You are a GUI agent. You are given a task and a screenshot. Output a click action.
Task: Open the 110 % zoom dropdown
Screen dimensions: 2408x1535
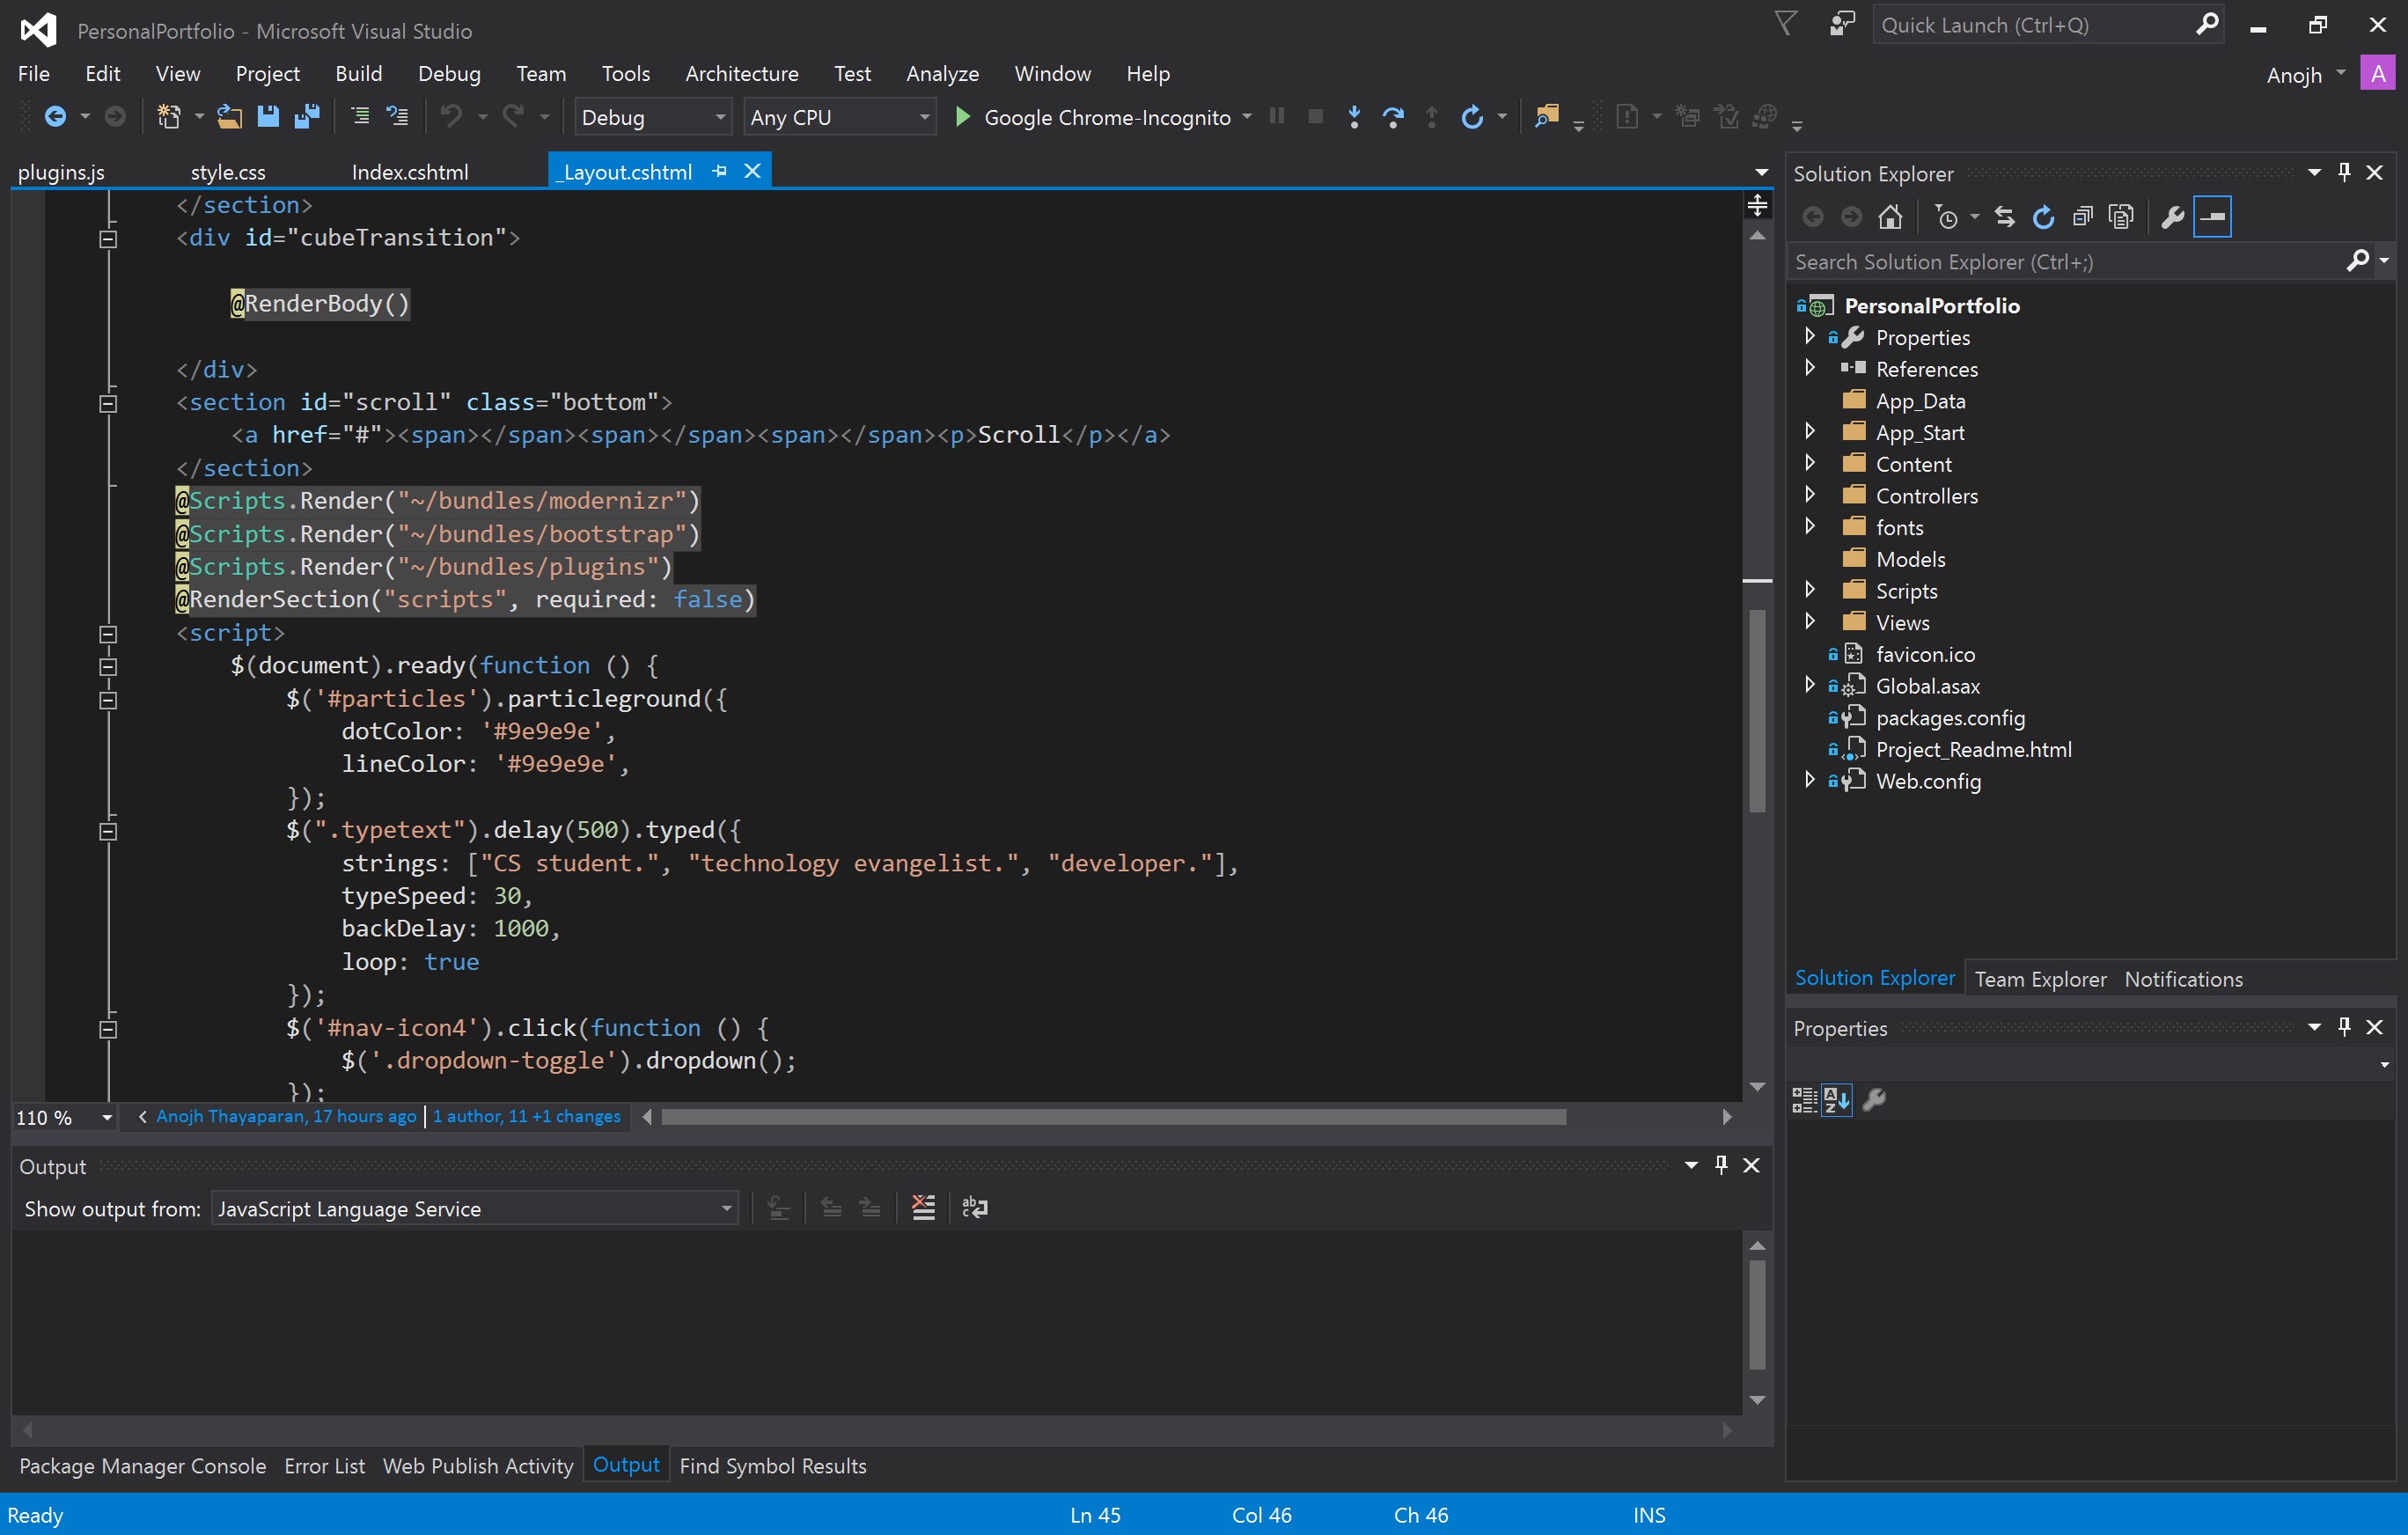[x=106, y=1117]
